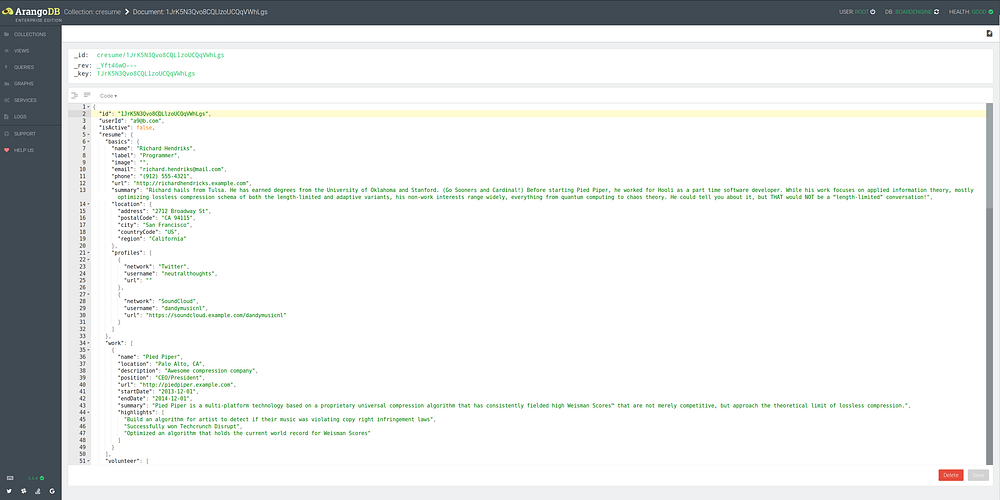Click the ArangoDB avocado logo
1000x500 pixels.
7,11
